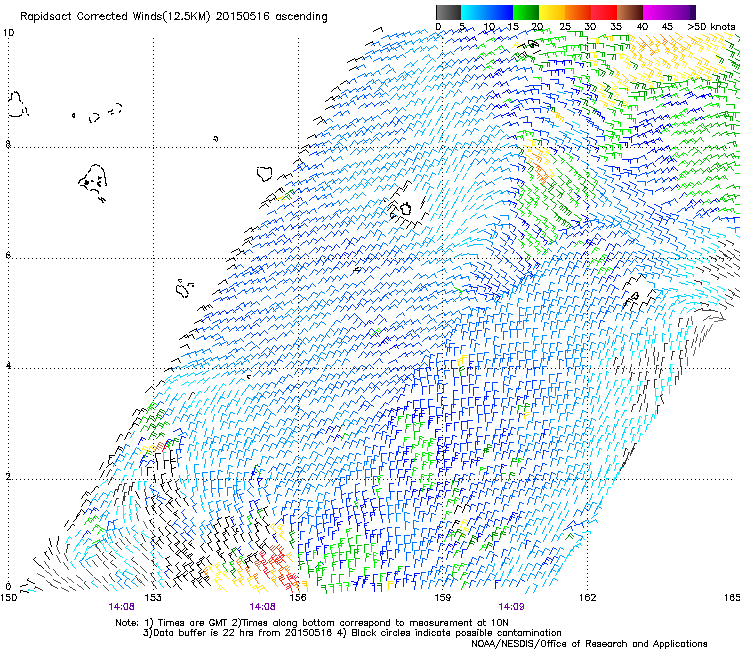Click the legend label '20'
This screenshot has height=650, width=740.
(538, 27)
